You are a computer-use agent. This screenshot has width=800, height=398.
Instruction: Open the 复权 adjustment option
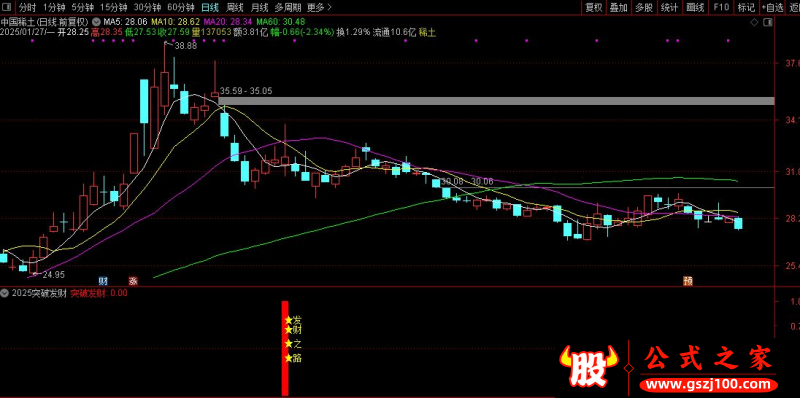593,7
